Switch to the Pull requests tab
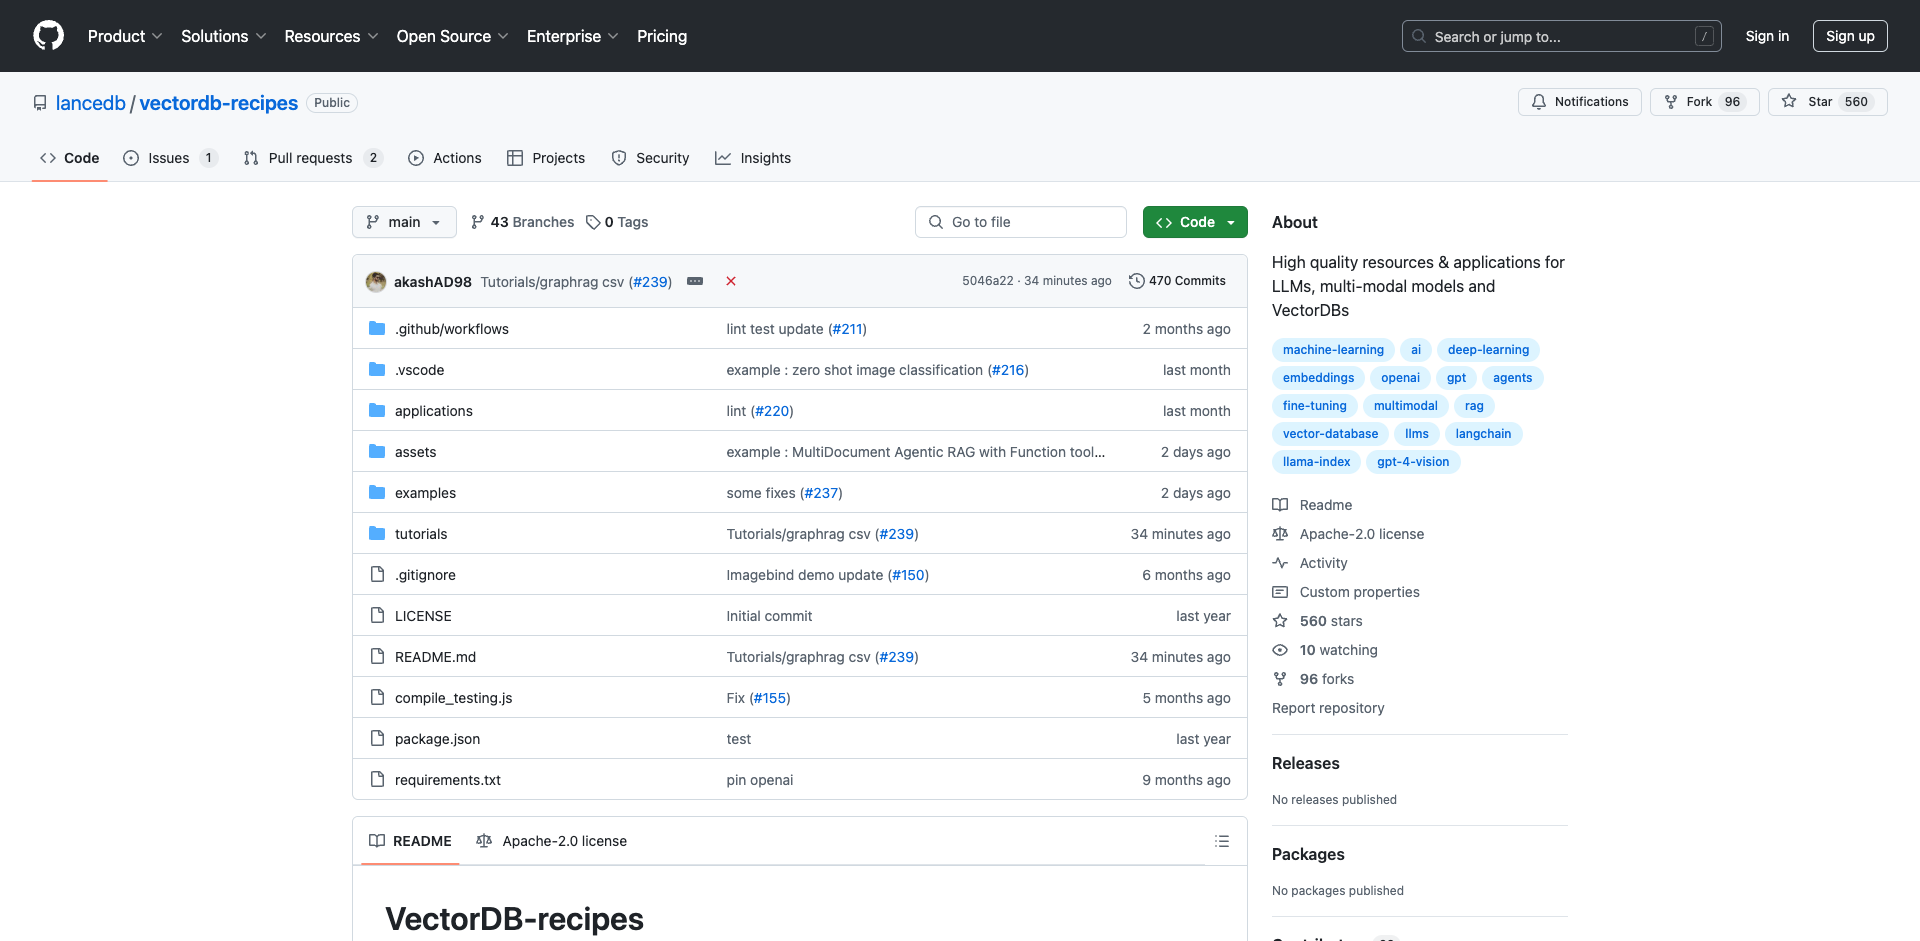 [x=312, y=157]
